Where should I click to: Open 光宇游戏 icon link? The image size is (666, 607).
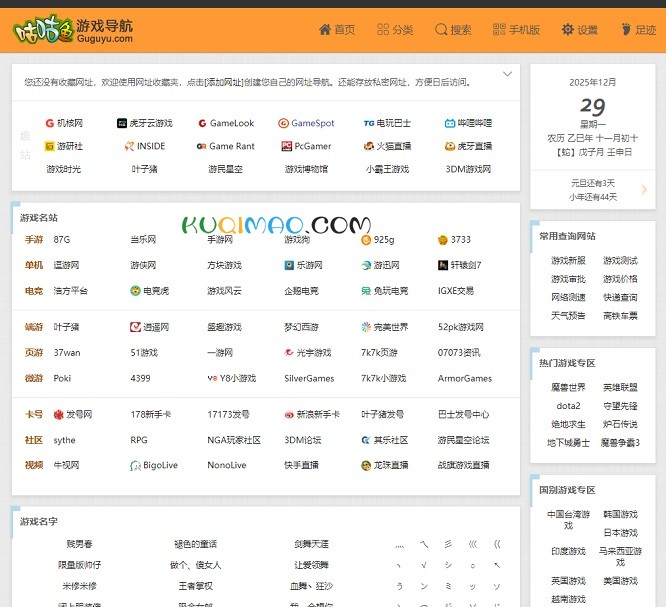[308, 353]
